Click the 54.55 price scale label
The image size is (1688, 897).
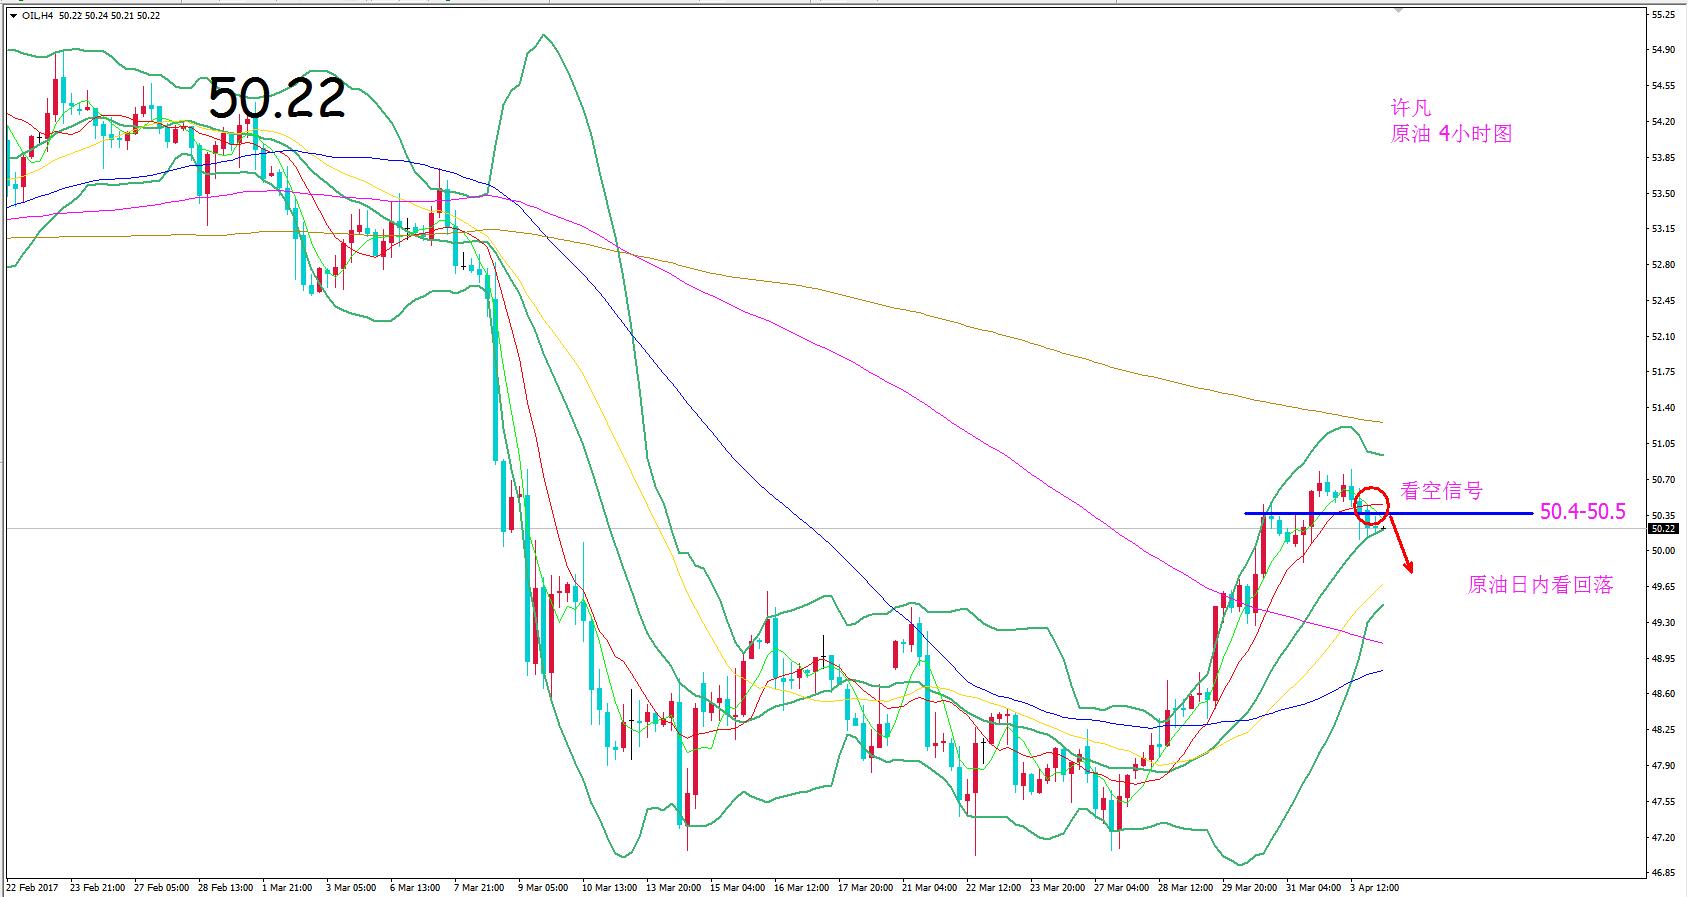click(x=1664, y=86)
